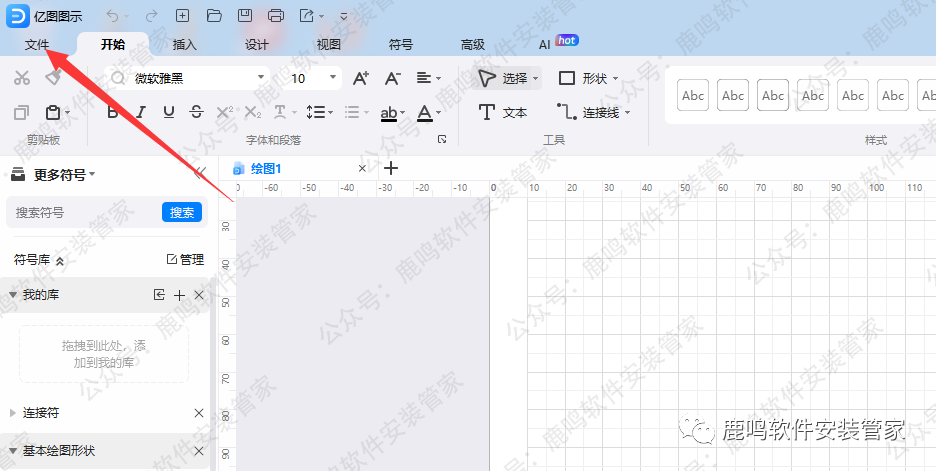
Task: Toggle underline formatting
Action: tap(168, 112)
